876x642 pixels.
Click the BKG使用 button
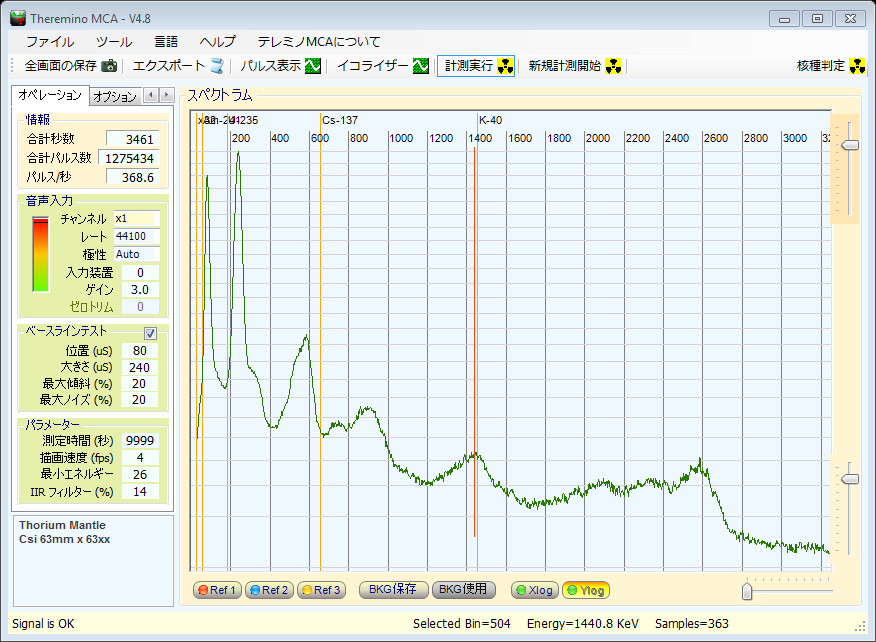(x=463, y=589)
